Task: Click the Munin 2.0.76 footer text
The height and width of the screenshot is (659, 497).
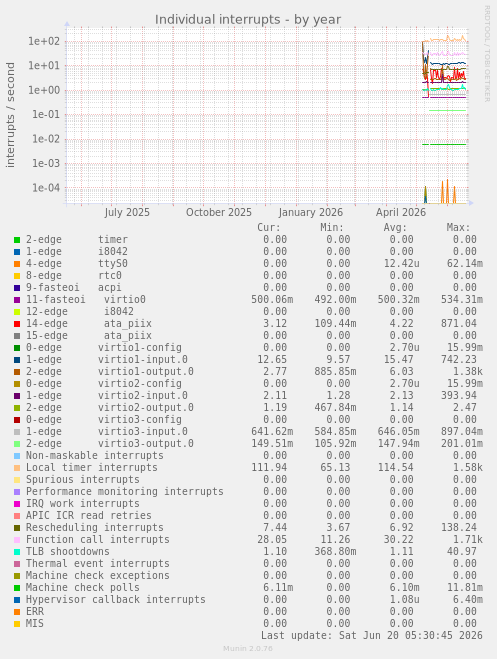Action: tap(247, 649)
